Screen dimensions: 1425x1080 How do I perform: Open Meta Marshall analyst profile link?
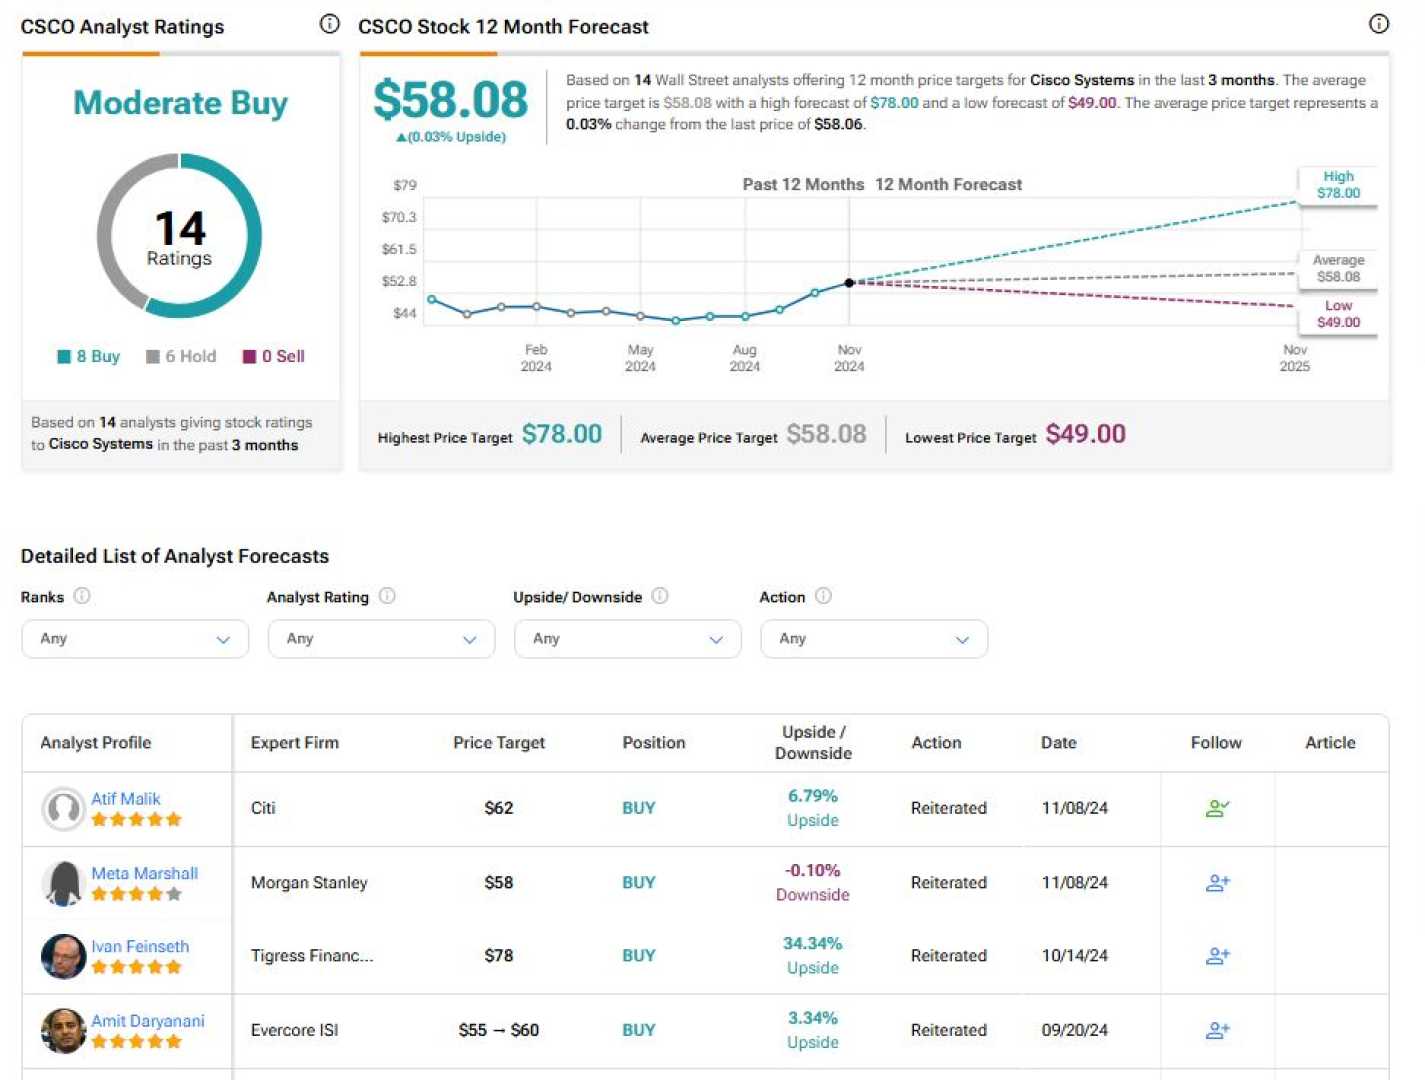pyautogui.click(x=145, y=873)
